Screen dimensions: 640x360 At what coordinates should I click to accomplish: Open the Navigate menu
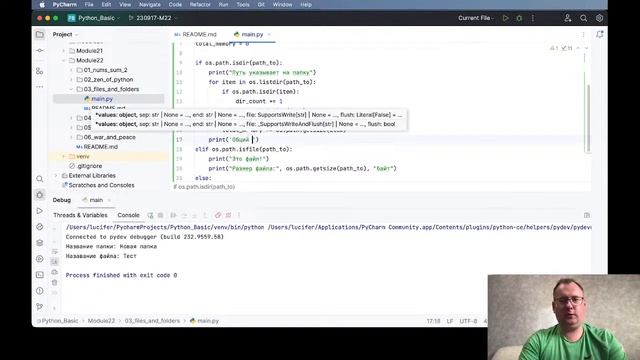pyautogui.click(x=150, y=4)
